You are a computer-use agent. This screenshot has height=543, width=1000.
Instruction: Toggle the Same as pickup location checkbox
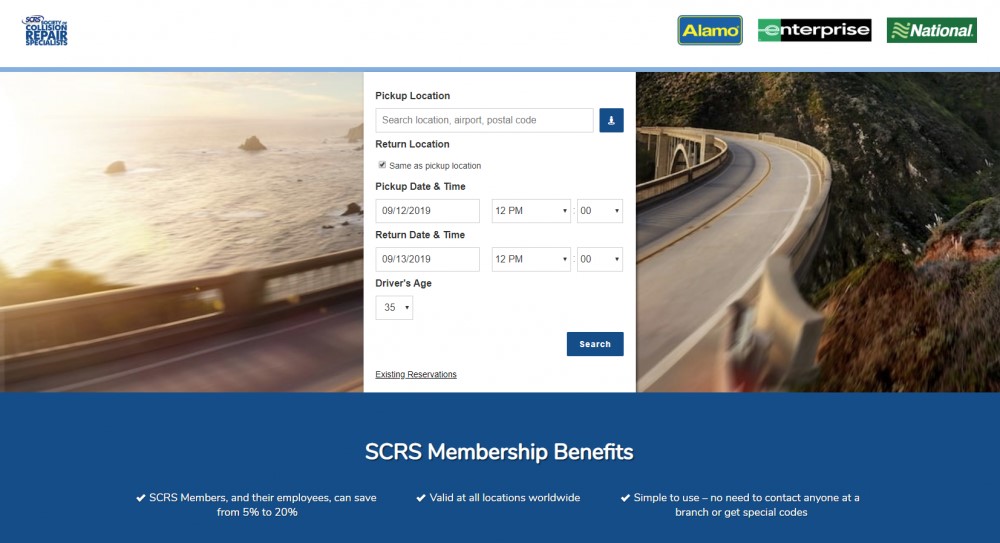[382, 165]
